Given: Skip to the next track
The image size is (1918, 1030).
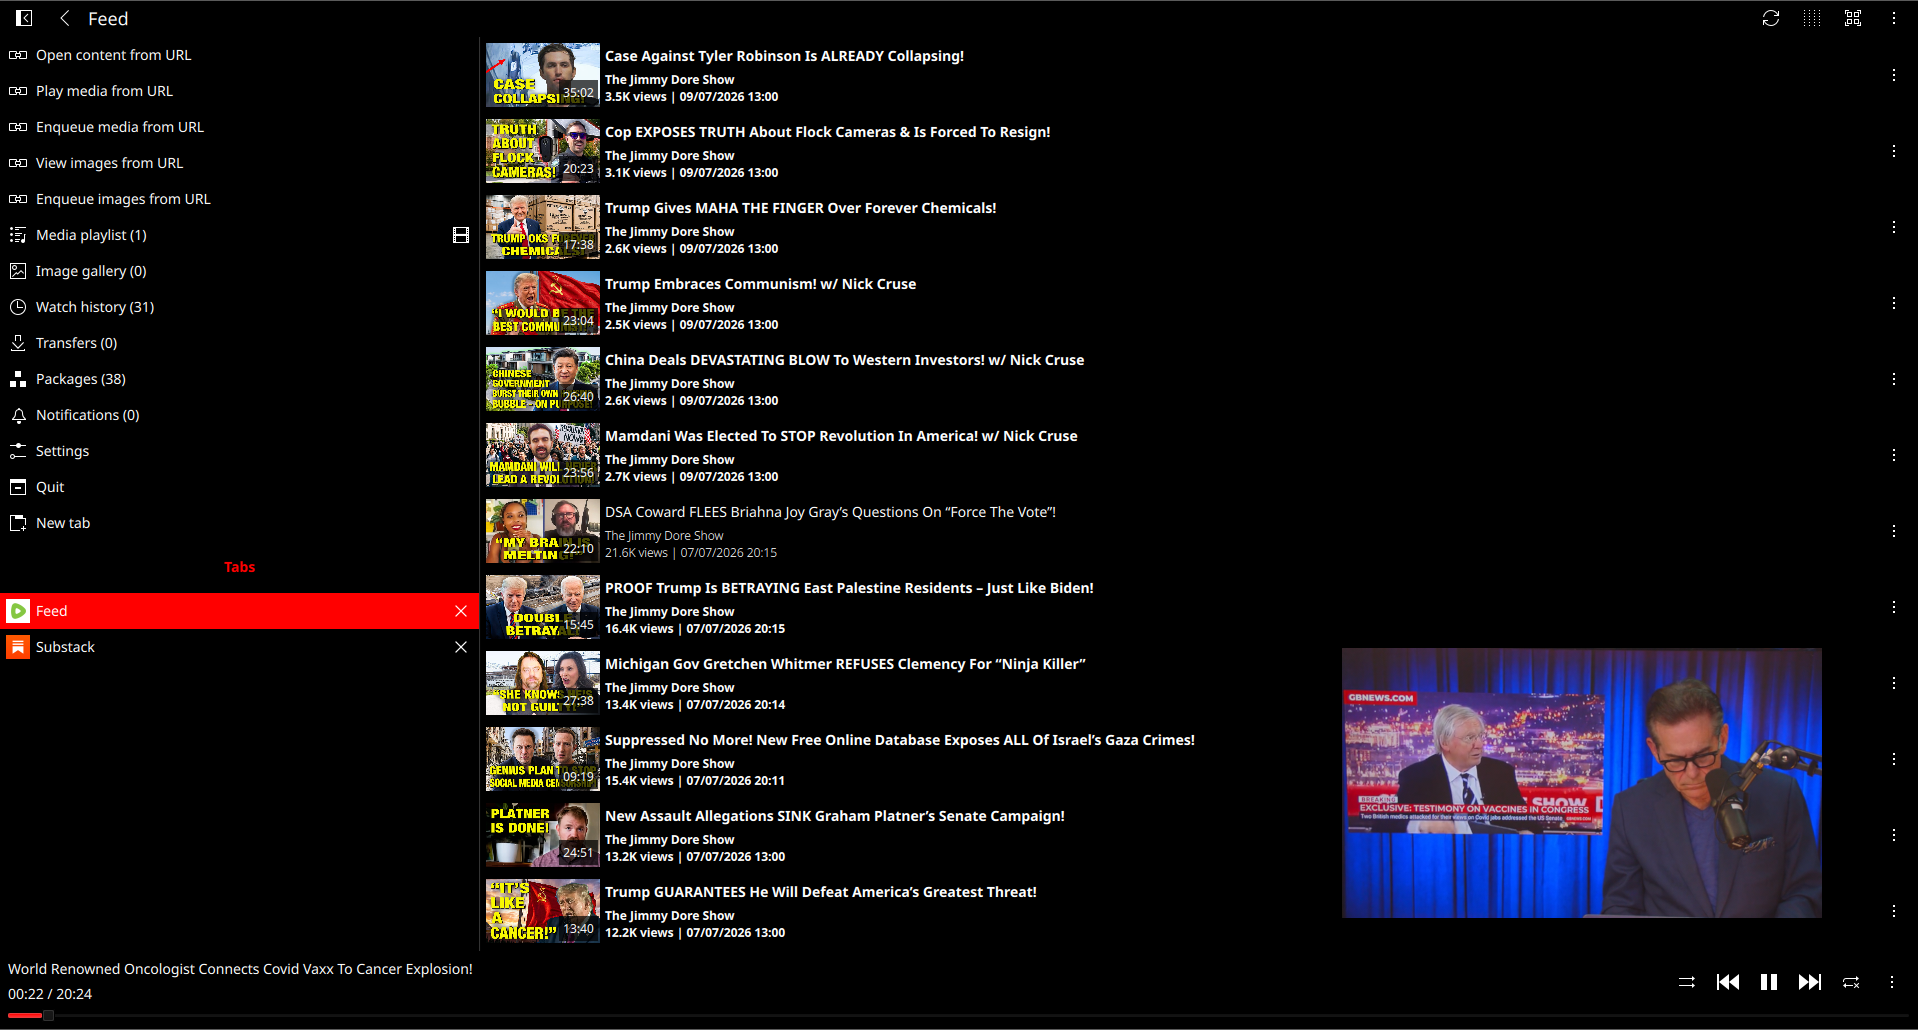Looking at the screenshot, I should coord(1810,982).
